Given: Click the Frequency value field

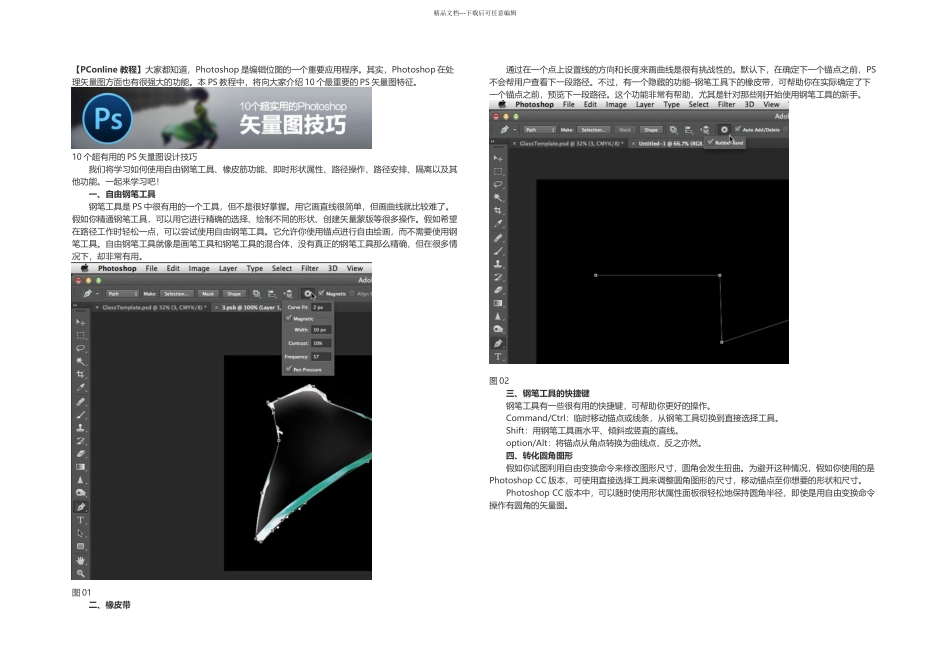Looking at the screenshot, I should pyautogui.click(x=321, y=357).
